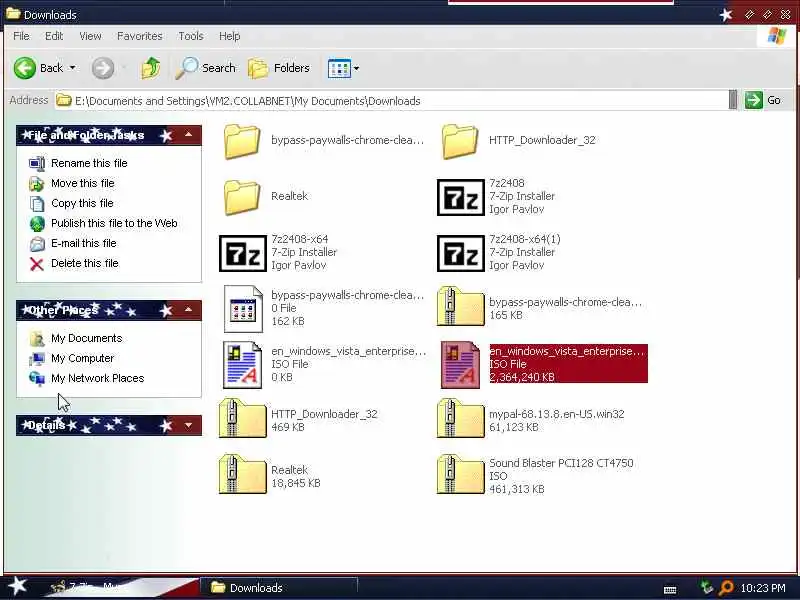The image size is (800, 600).
Task: Click the mypal-68.13.8.en-US.win32 file name
Action: [557, 414]
